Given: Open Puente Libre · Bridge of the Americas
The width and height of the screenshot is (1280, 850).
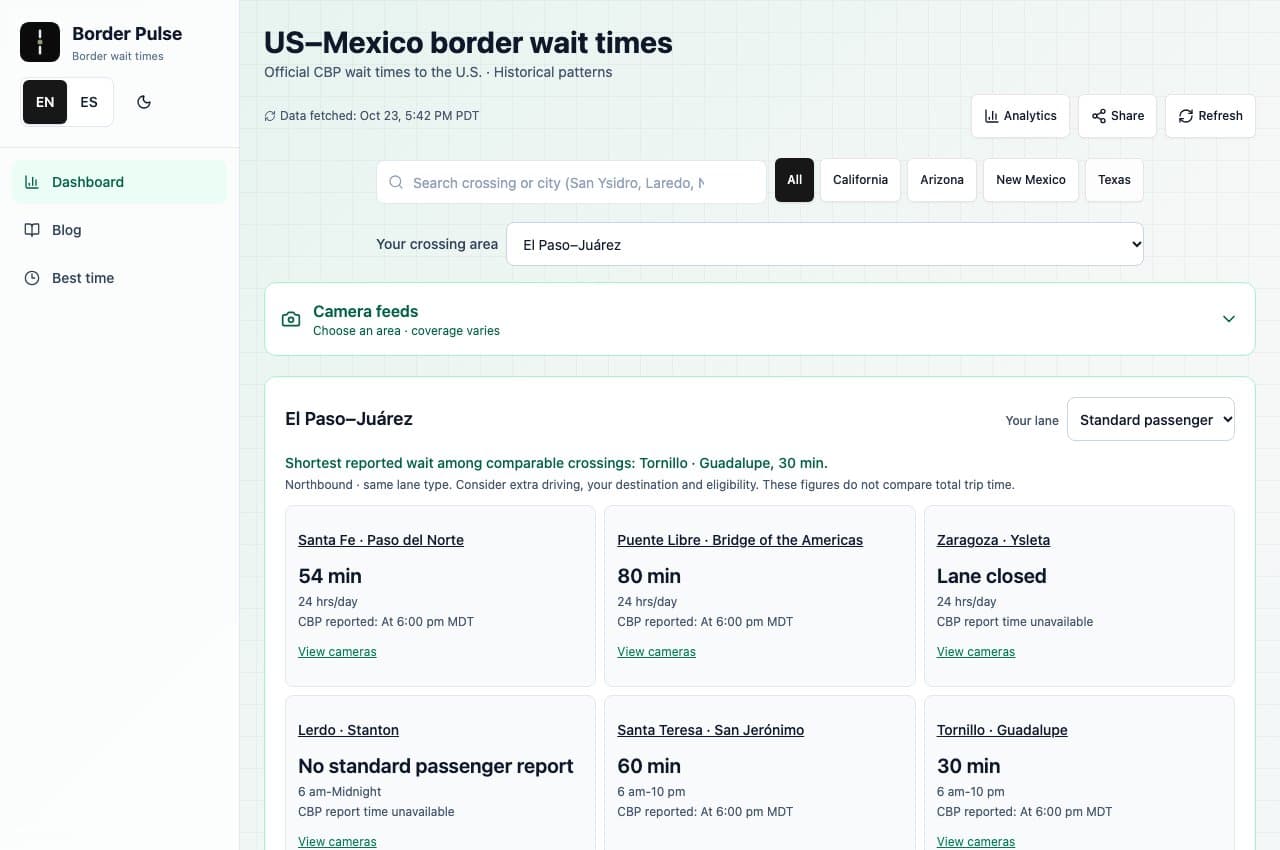Looking at the screenshot, I should tap(740, 540).
